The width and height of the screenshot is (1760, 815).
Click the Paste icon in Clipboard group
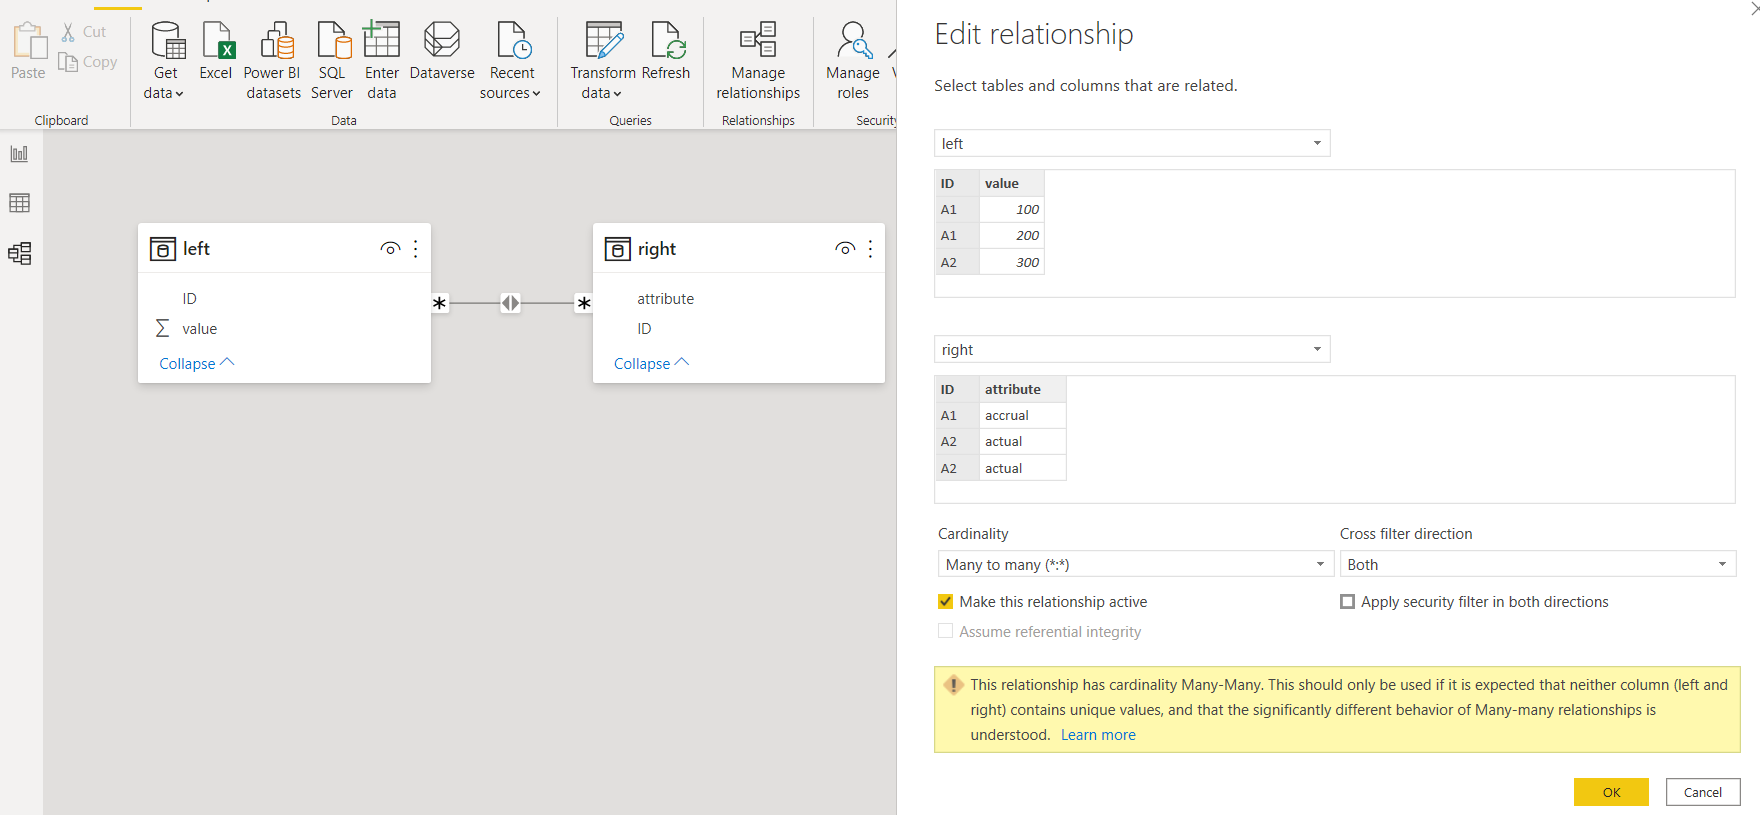tap(29, 42)
